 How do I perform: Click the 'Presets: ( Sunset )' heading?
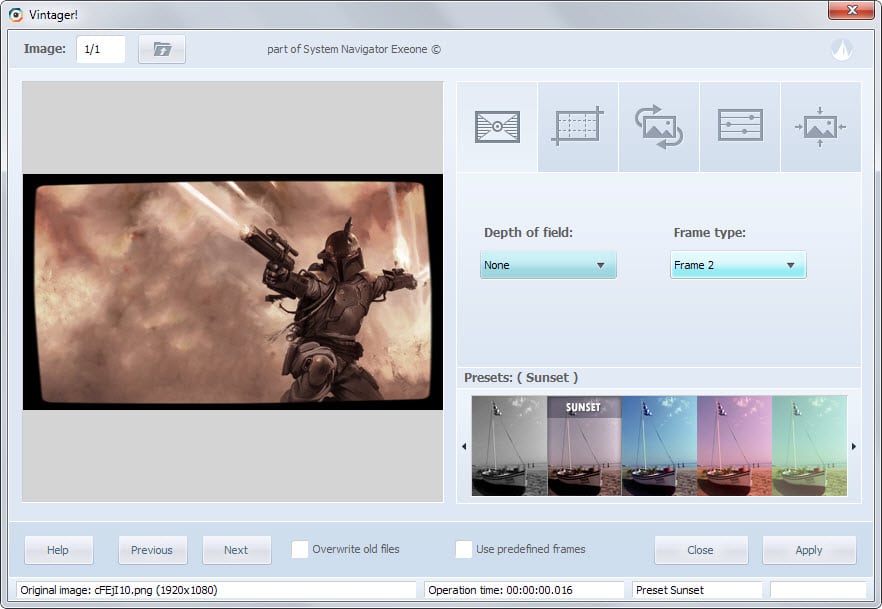coord(521,377)
